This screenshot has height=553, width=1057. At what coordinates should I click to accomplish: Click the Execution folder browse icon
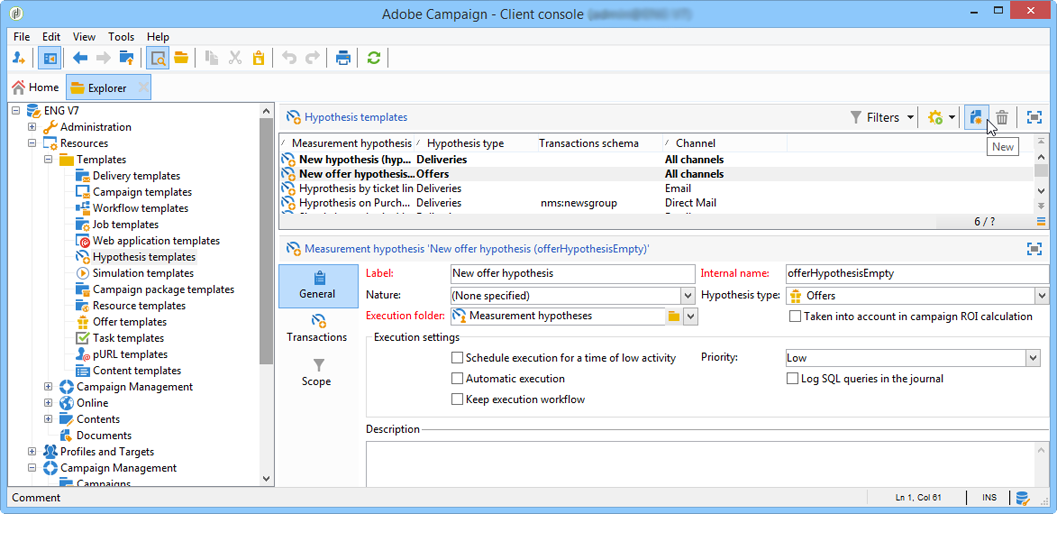coord(673,316)
